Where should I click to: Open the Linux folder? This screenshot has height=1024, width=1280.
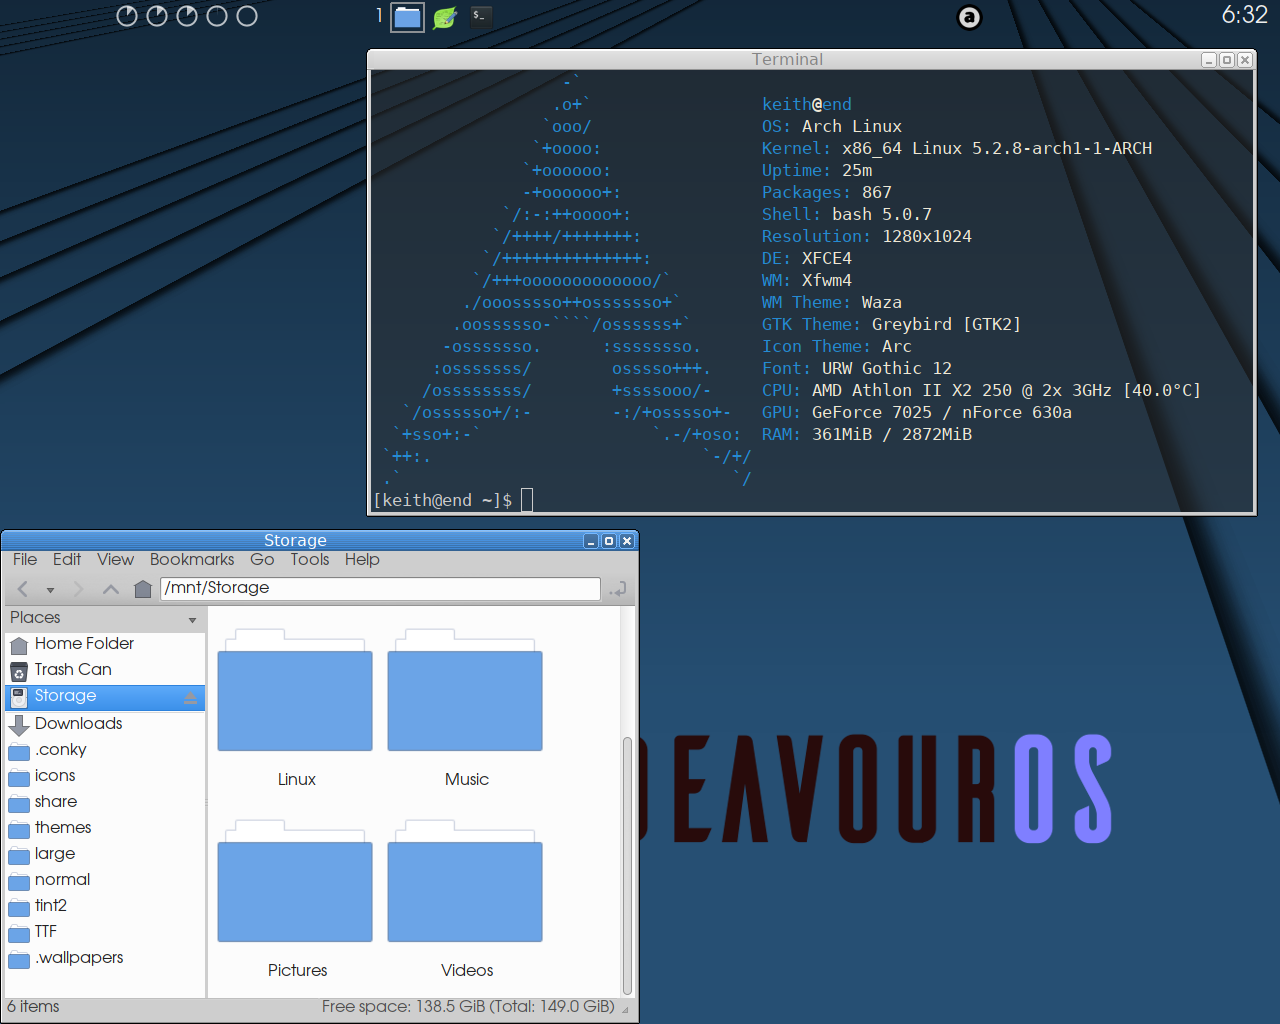[296, 709]
